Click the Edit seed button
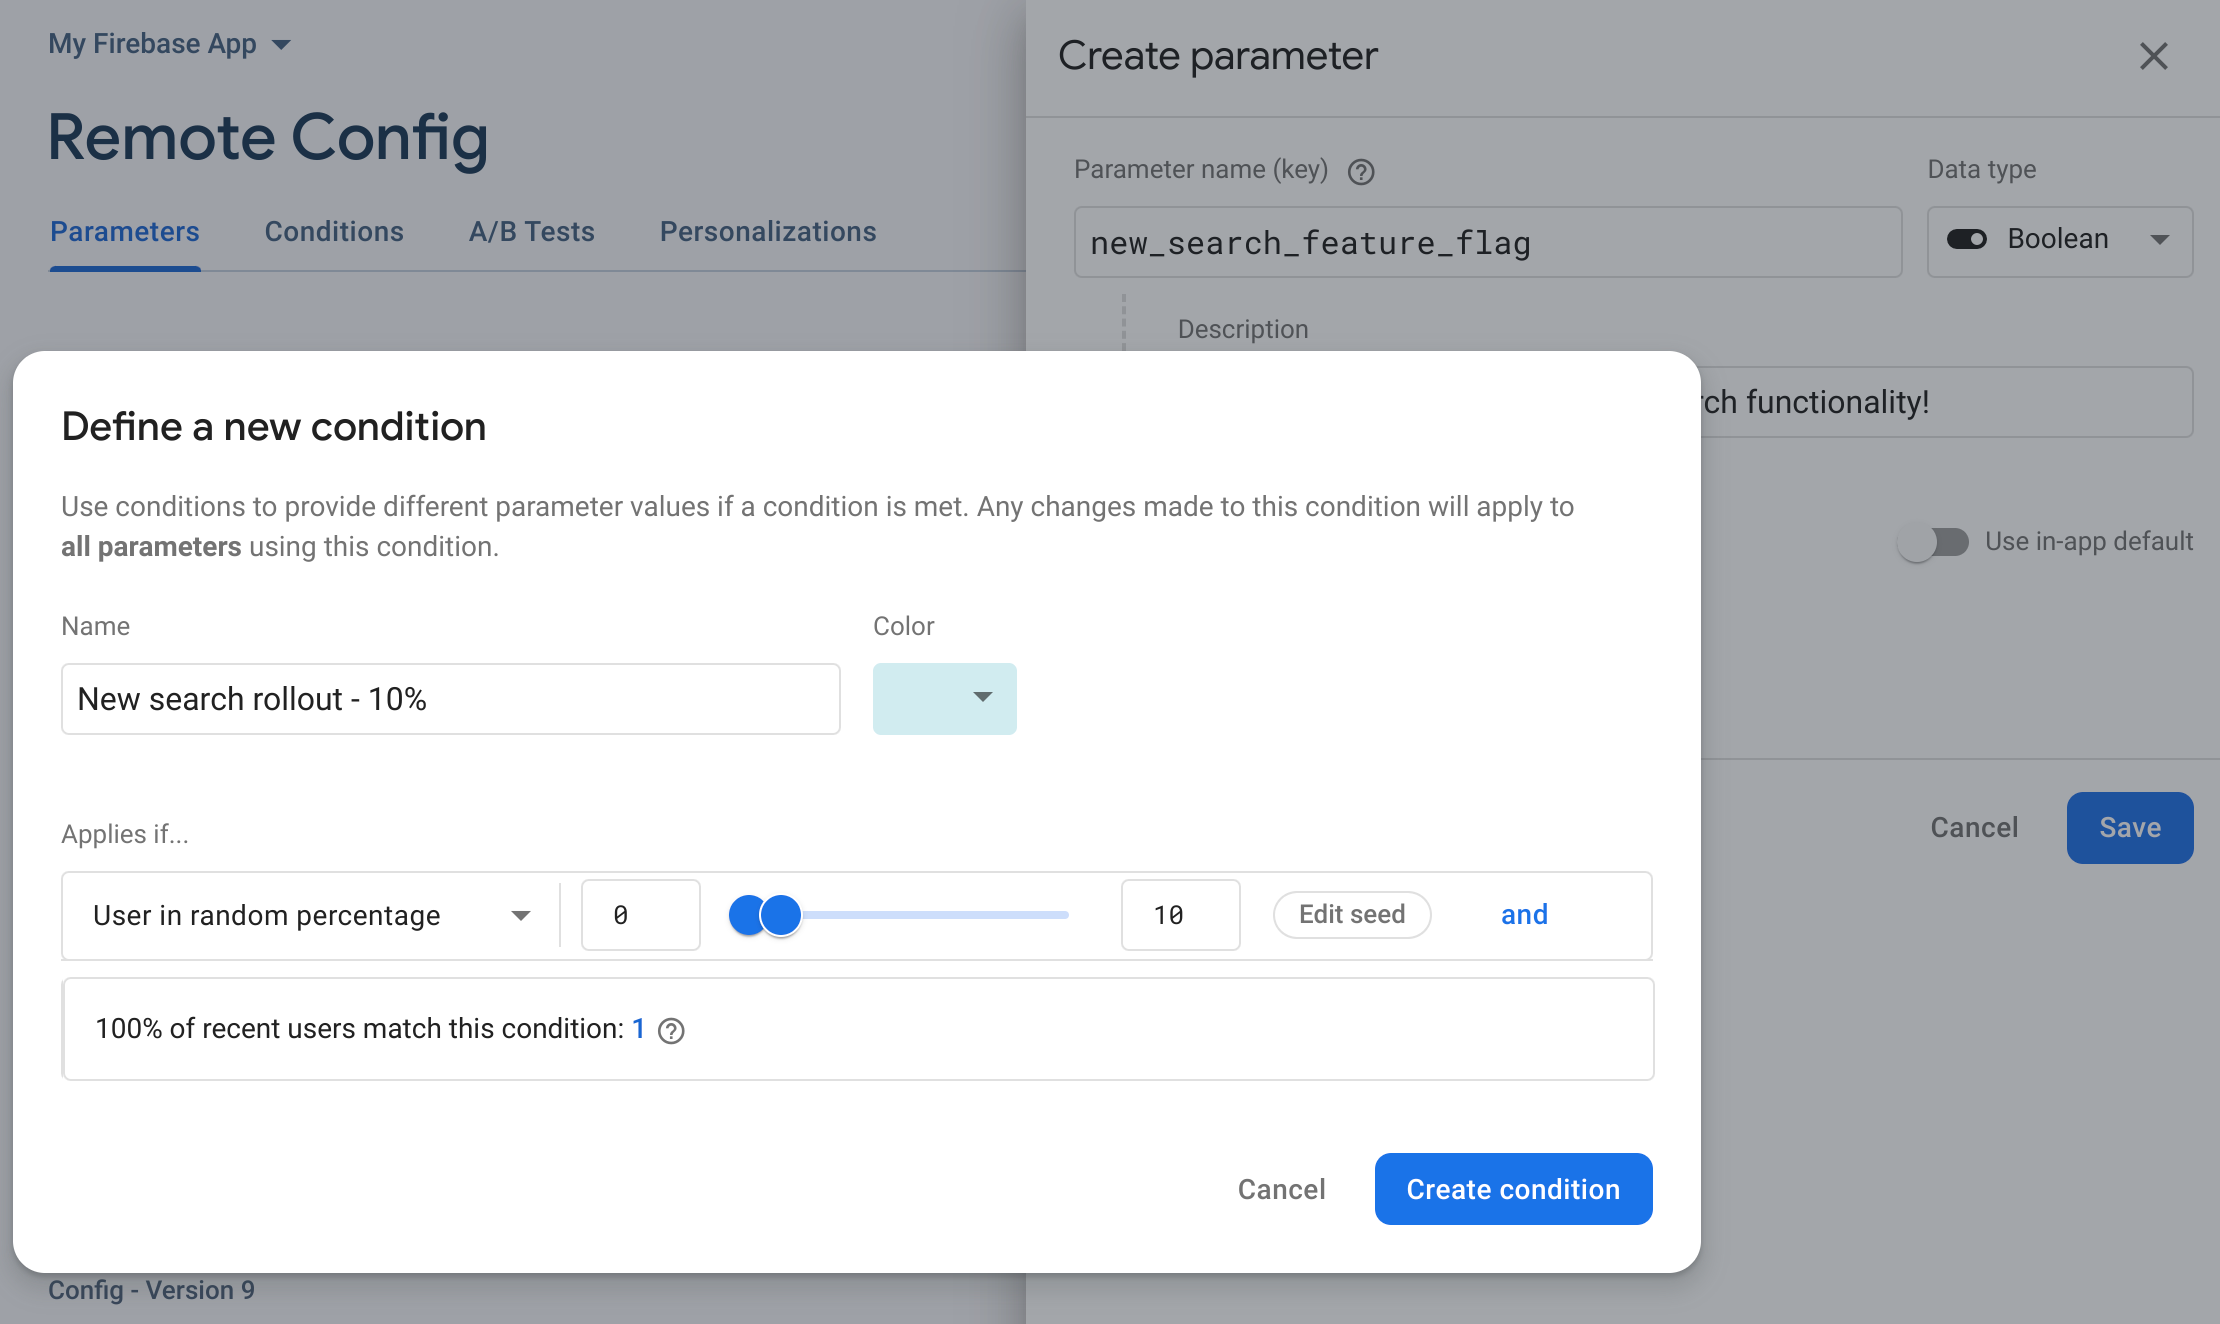The image size is (2220, 1324). 1352,914
